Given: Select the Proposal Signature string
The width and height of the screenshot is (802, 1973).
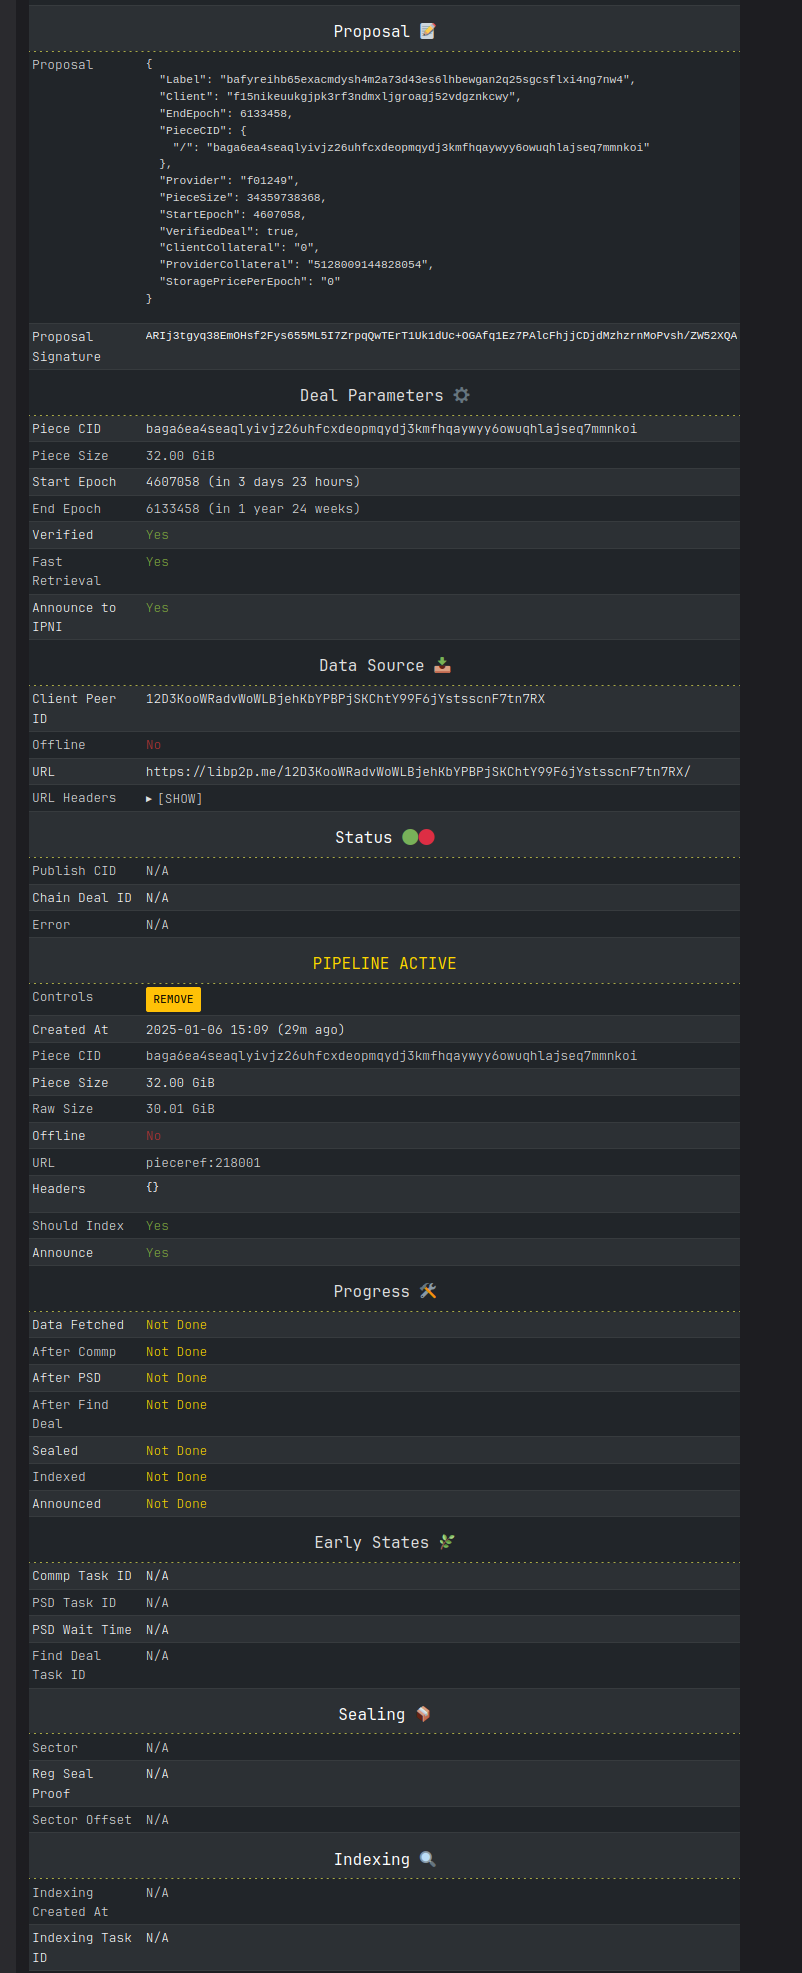Looking at the screenshot, I should pos(441,336).
